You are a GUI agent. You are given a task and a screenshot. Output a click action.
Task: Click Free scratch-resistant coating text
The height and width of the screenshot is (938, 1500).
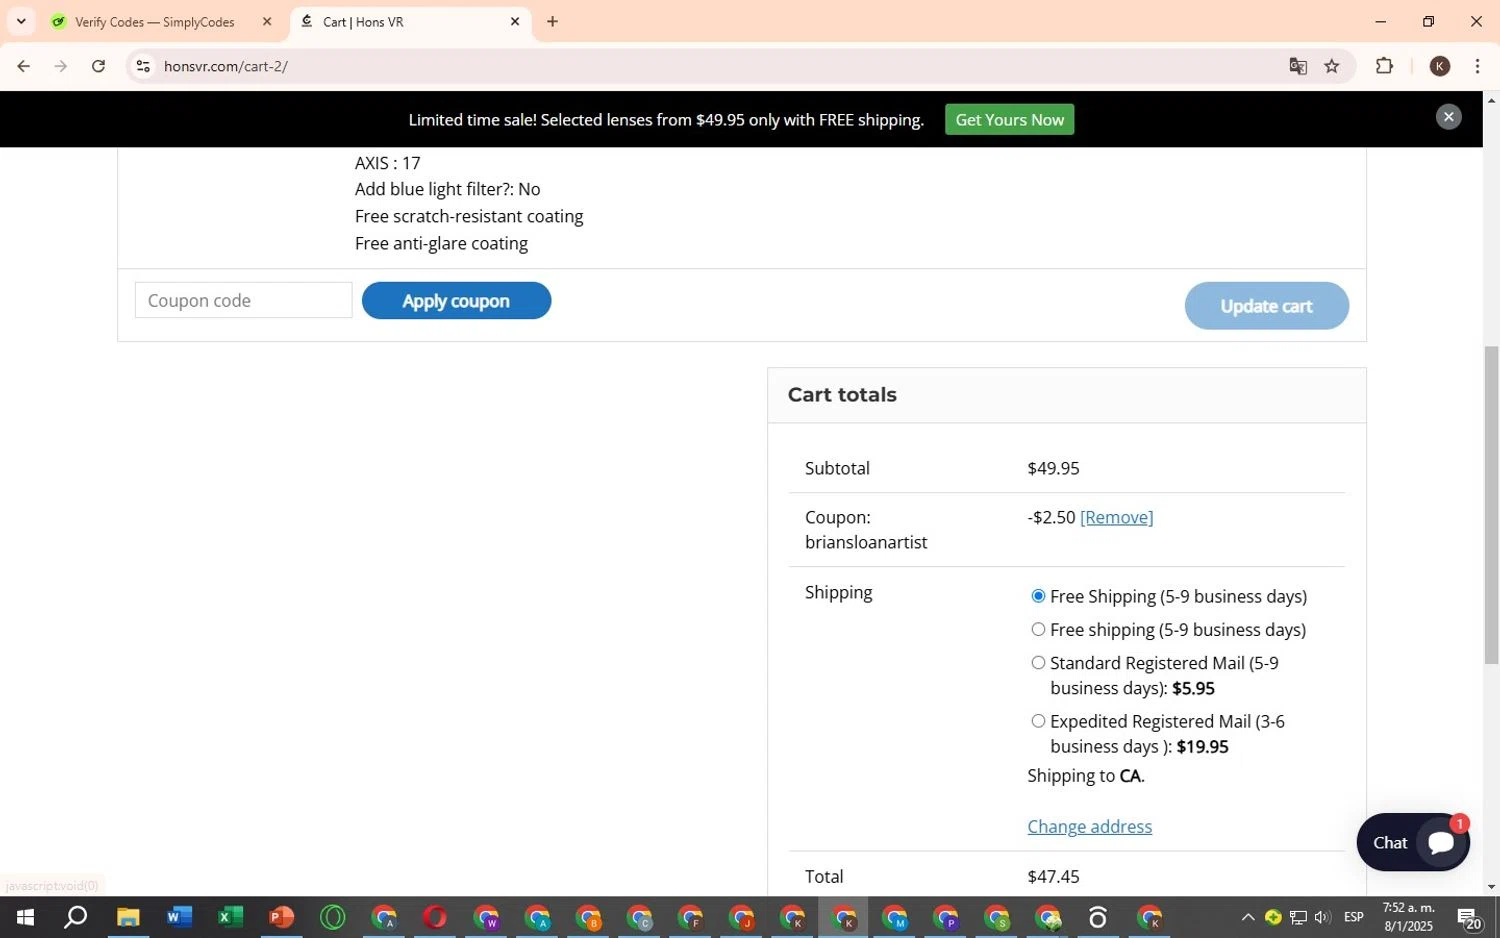[x=469, y=216]
